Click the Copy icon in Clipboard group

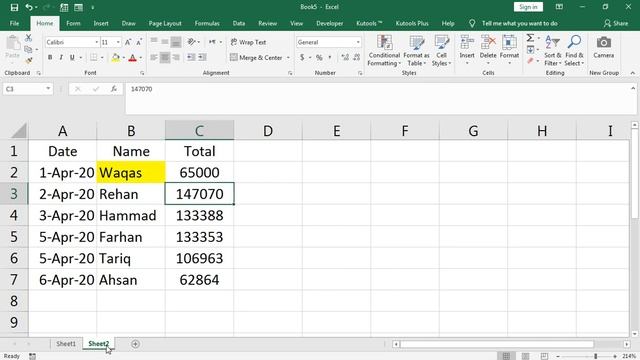[x=28, y=49]
